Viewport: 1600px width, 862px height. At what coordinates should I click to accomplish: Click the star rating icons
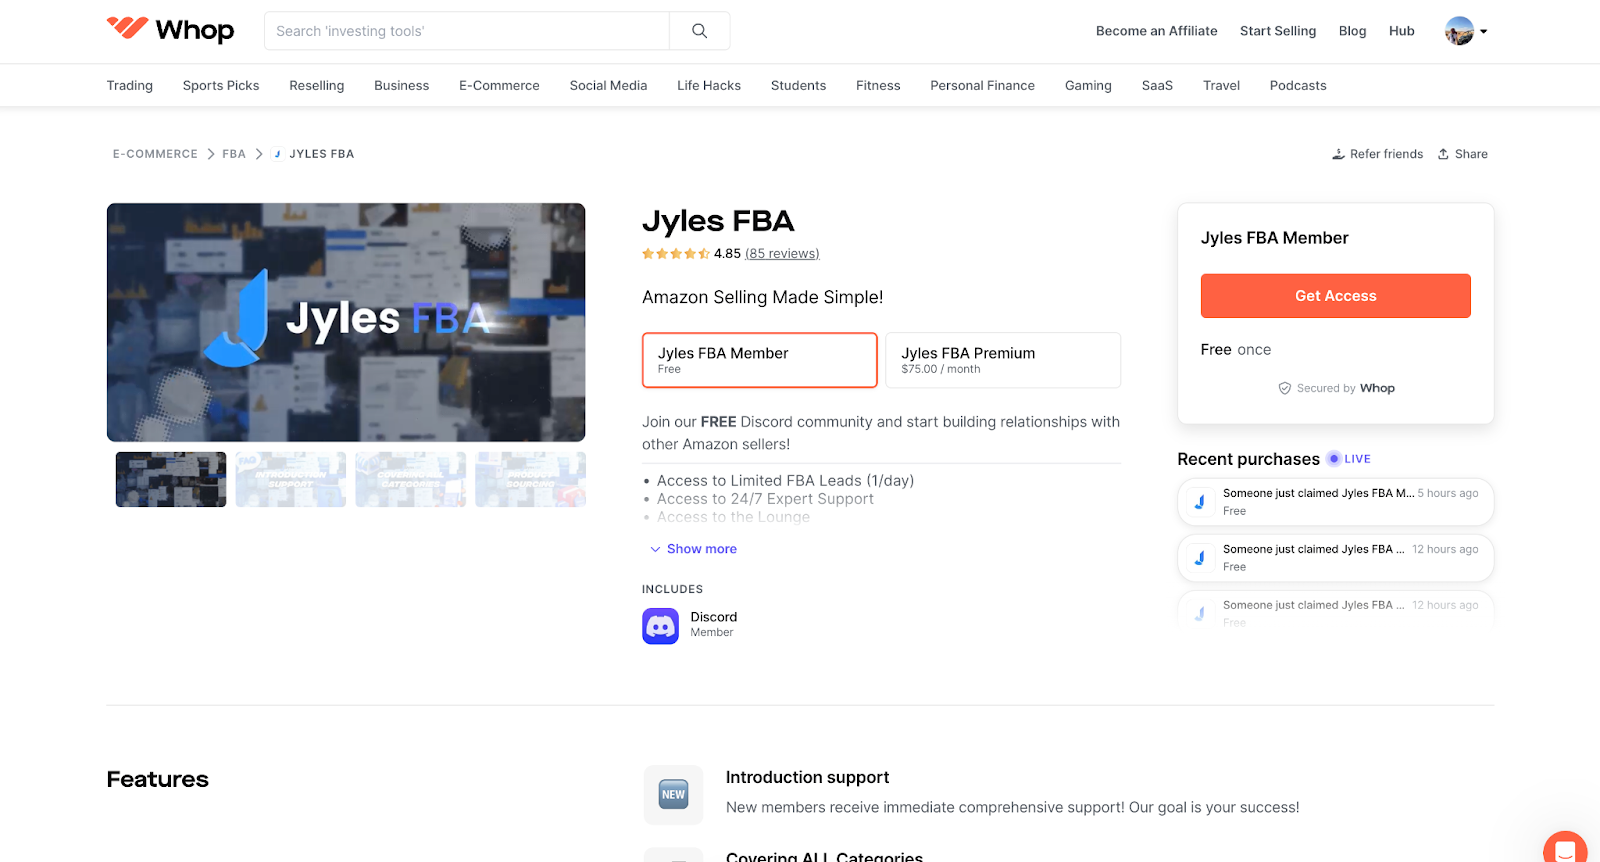click(676, 254)
